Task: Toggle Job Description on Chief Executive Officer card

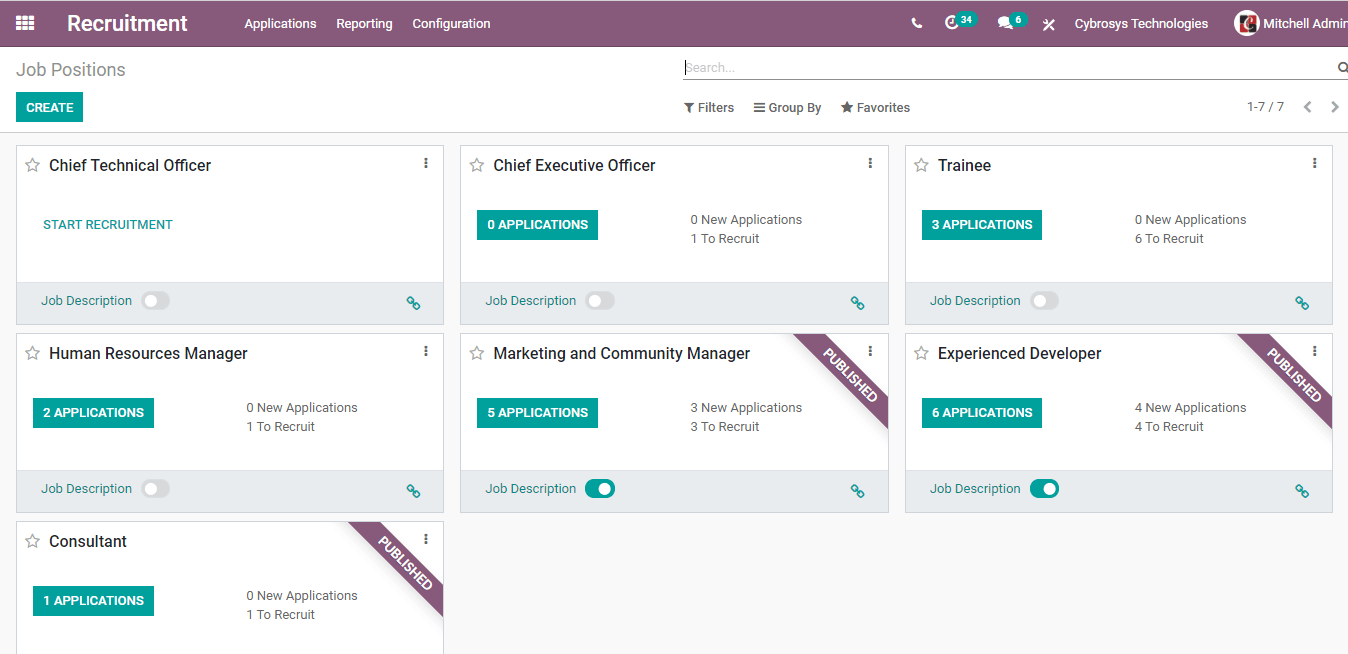Action: click(x=600, y=300)
